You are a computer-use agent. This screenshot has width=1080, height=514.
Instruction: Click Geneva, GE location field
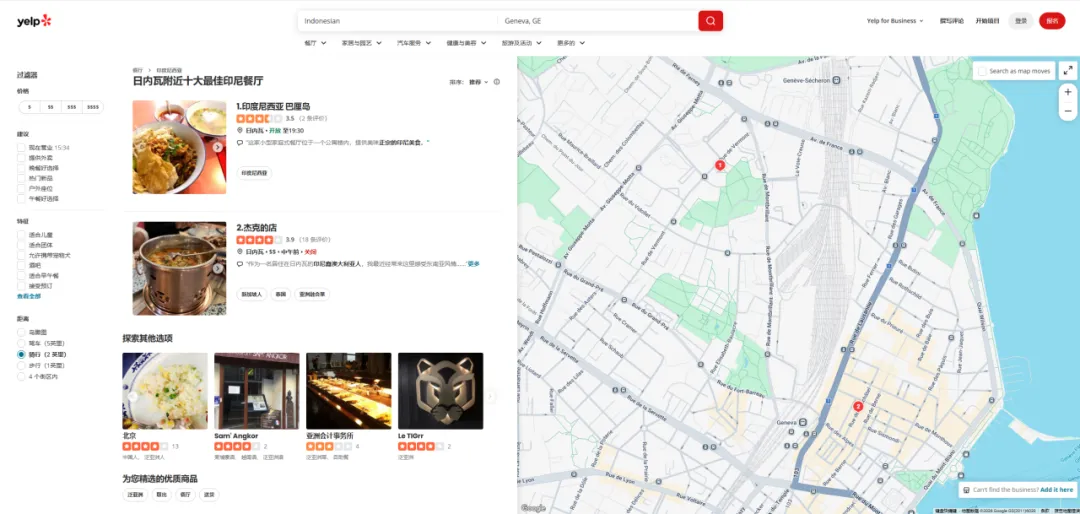tap(598, 21)
